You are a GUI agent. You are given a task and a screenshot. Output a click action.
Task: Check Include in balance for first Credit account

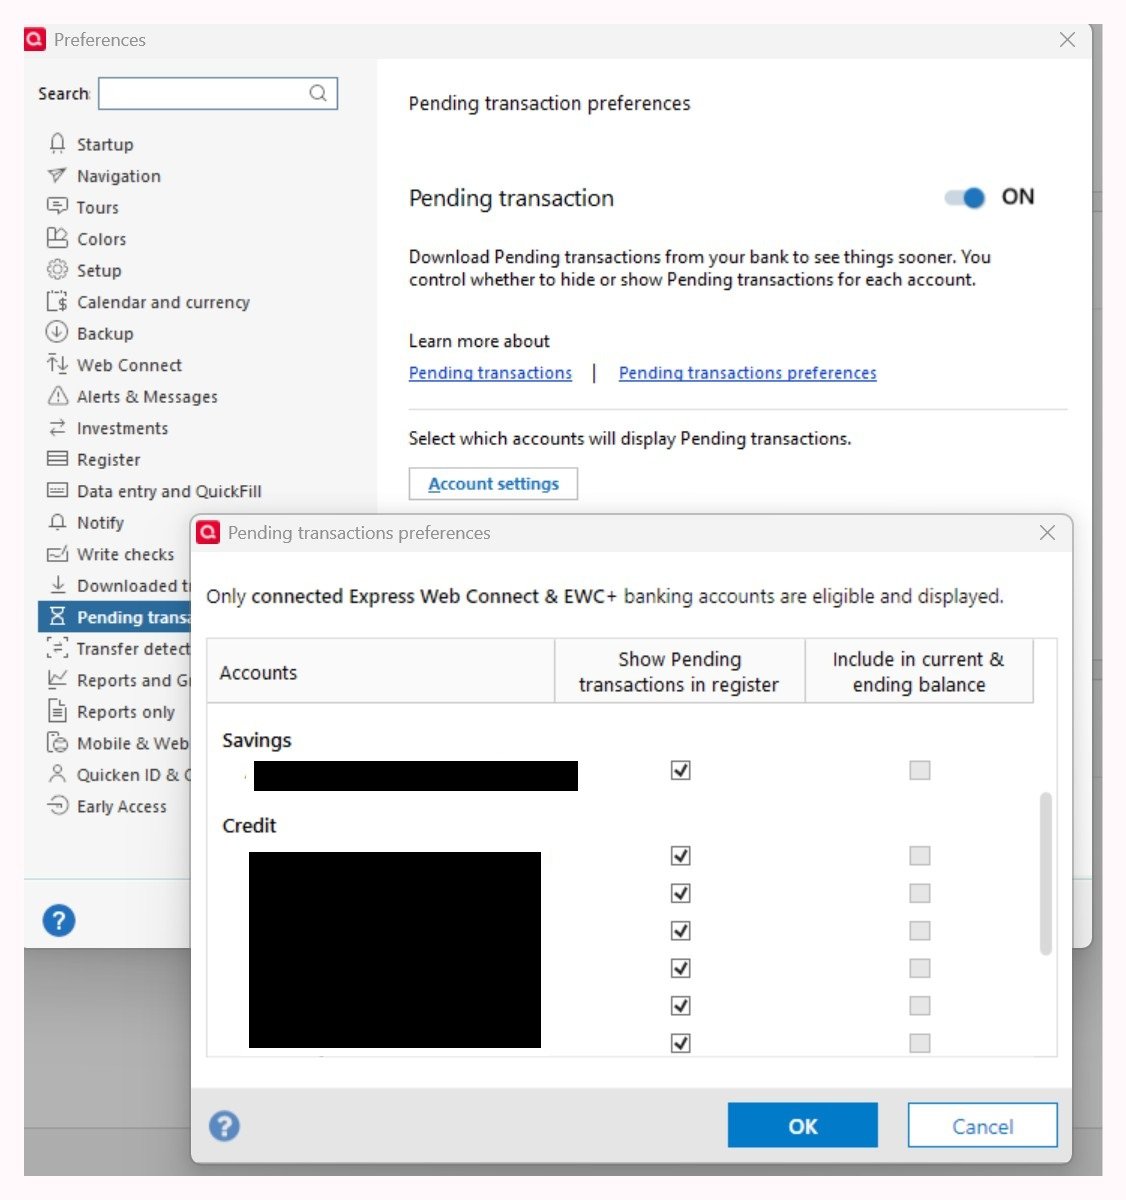click(x=920, y=856)
